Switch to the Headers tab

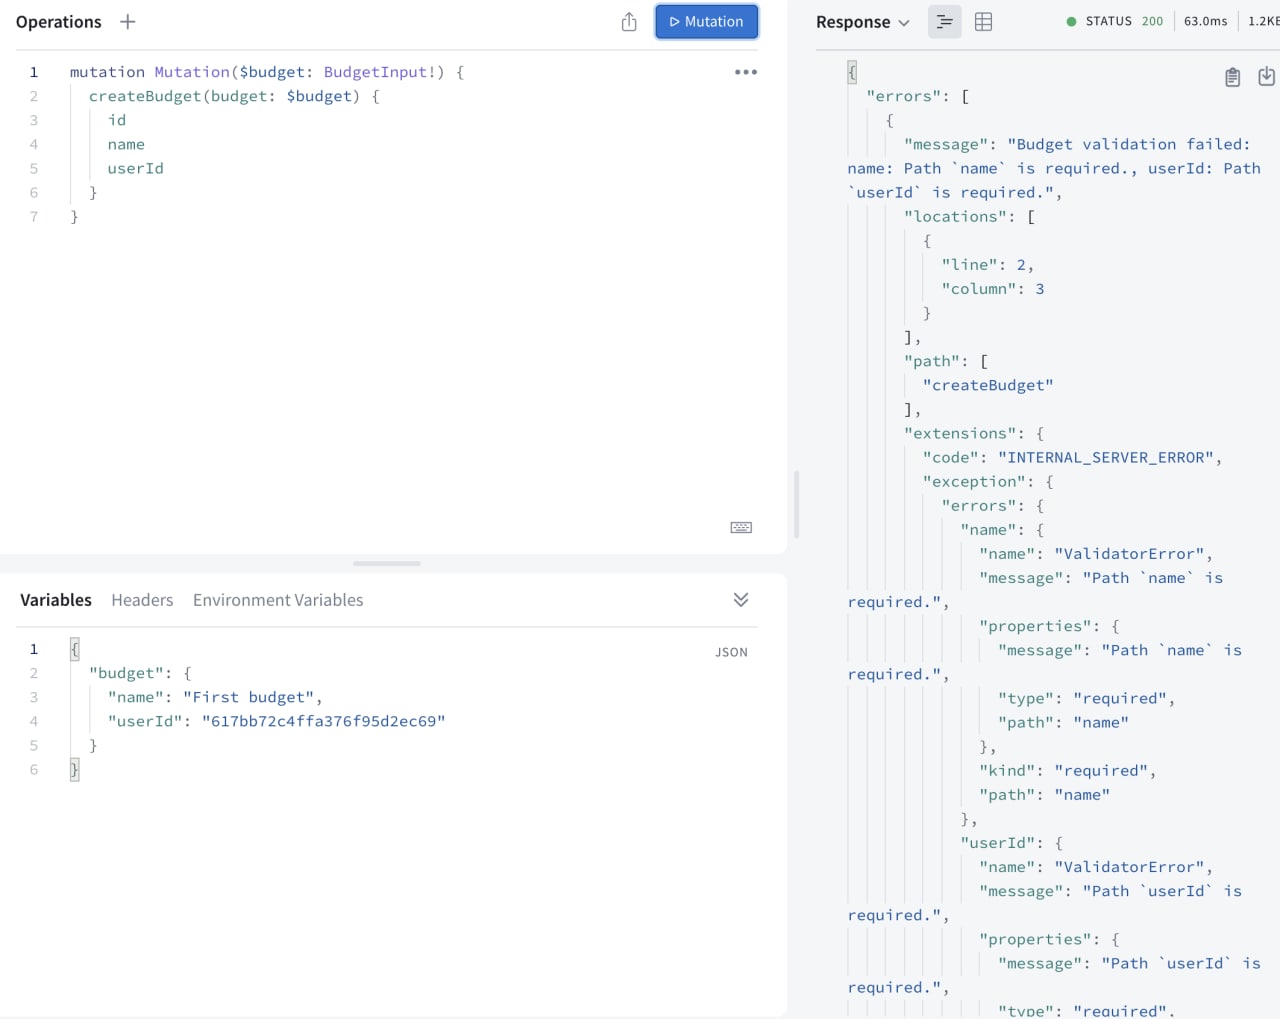142,600
